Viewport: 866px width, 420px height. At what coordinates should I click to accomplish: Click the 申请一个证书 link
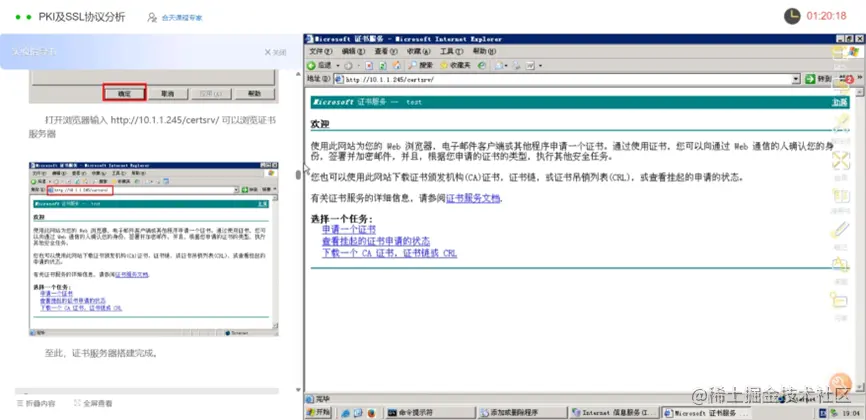[348, 229]
